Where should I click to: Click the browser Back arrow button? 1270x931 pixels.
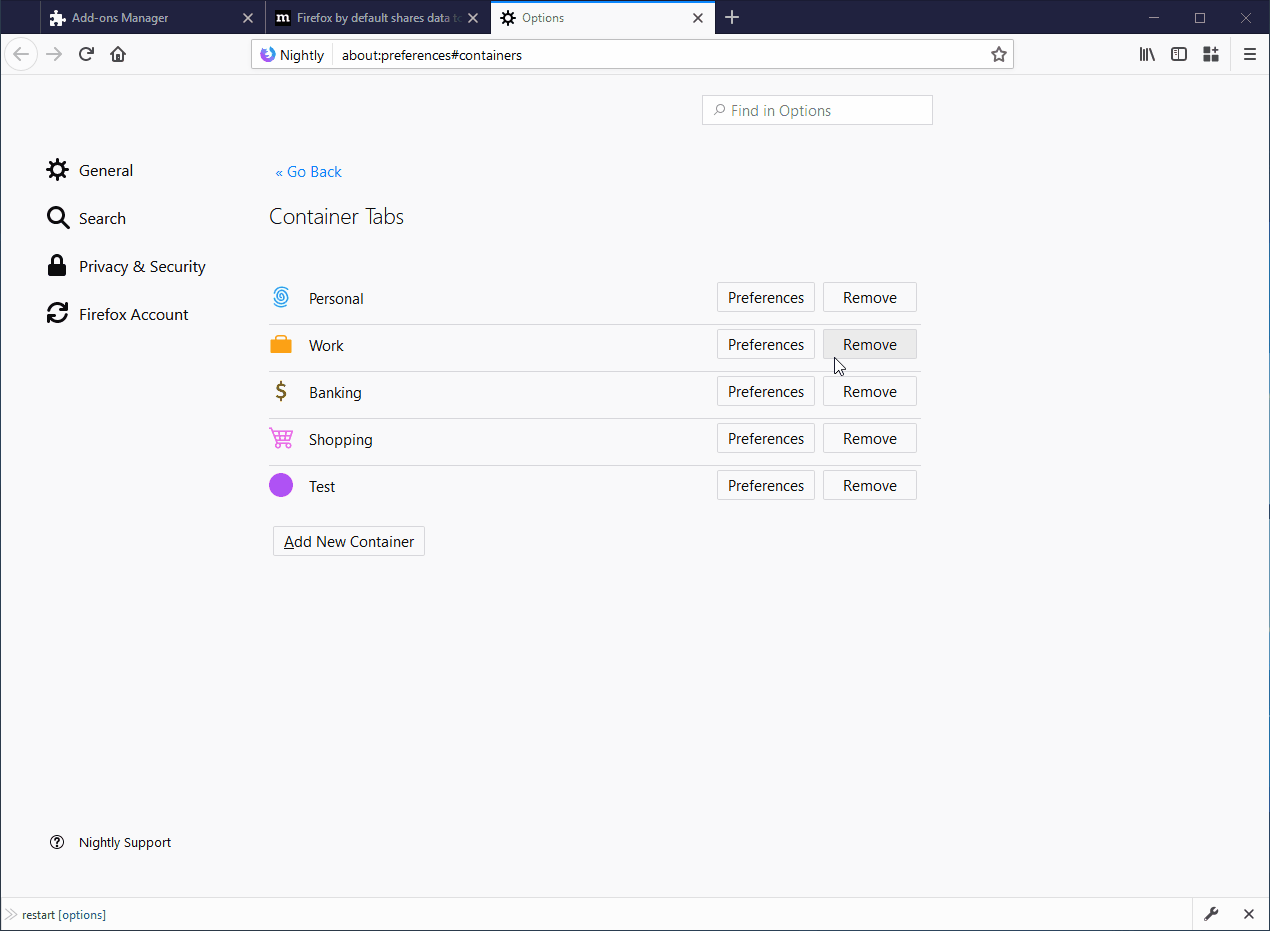[21, 54]
